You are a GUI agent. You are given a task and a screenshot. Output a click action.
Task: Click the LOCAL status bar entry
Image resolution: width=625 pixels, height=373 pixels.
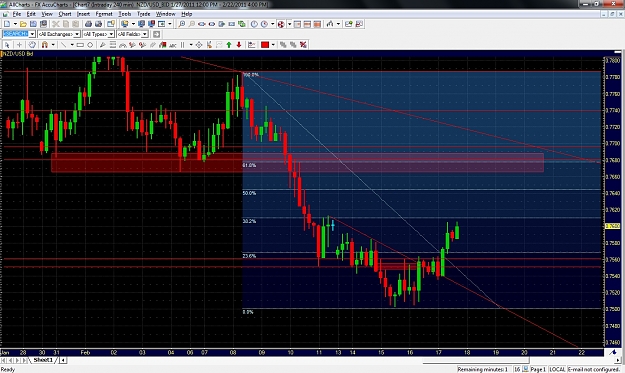[558, 369]
